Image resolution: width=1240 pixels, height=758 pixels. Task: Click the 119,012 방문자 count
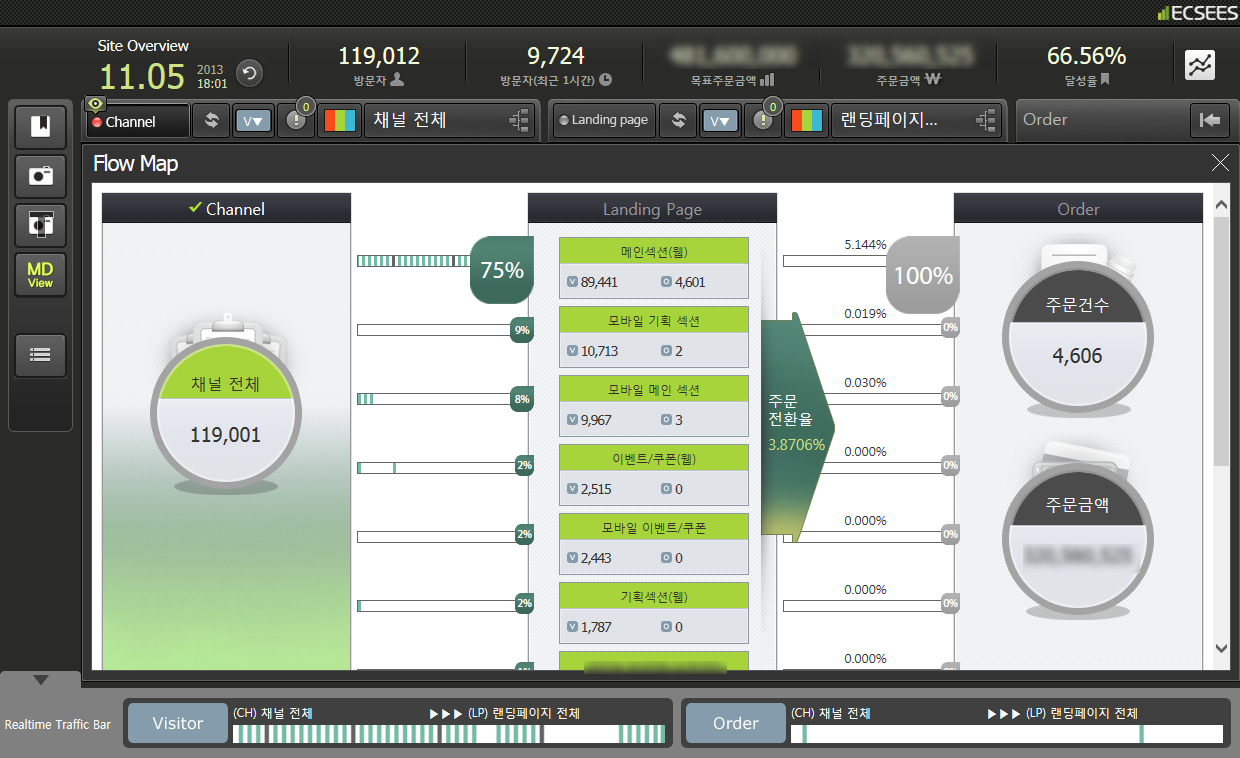pos(379,56)
